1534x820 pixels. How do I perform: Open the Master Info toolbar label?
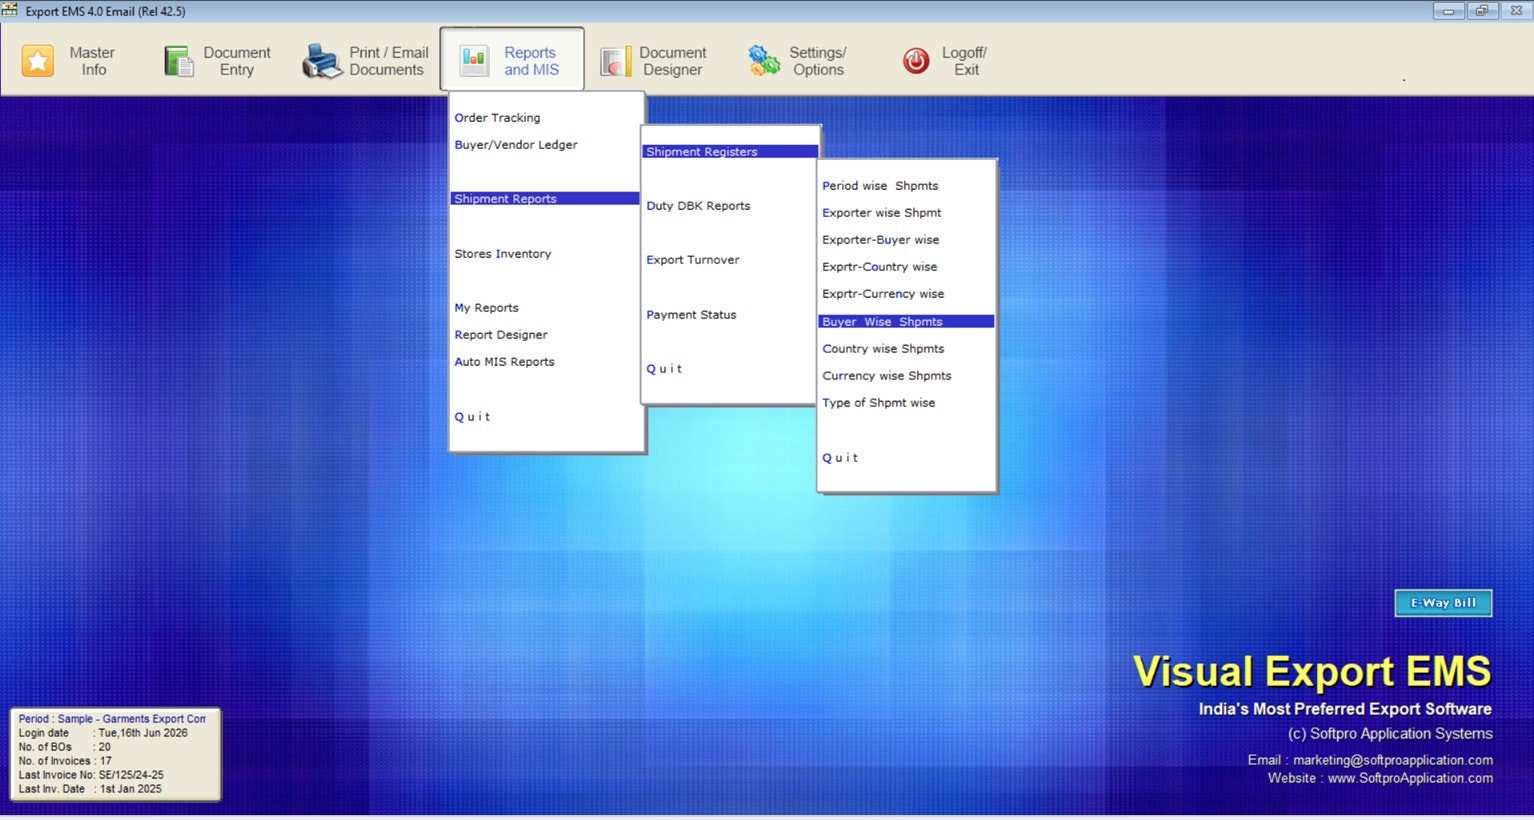[92, 61]
